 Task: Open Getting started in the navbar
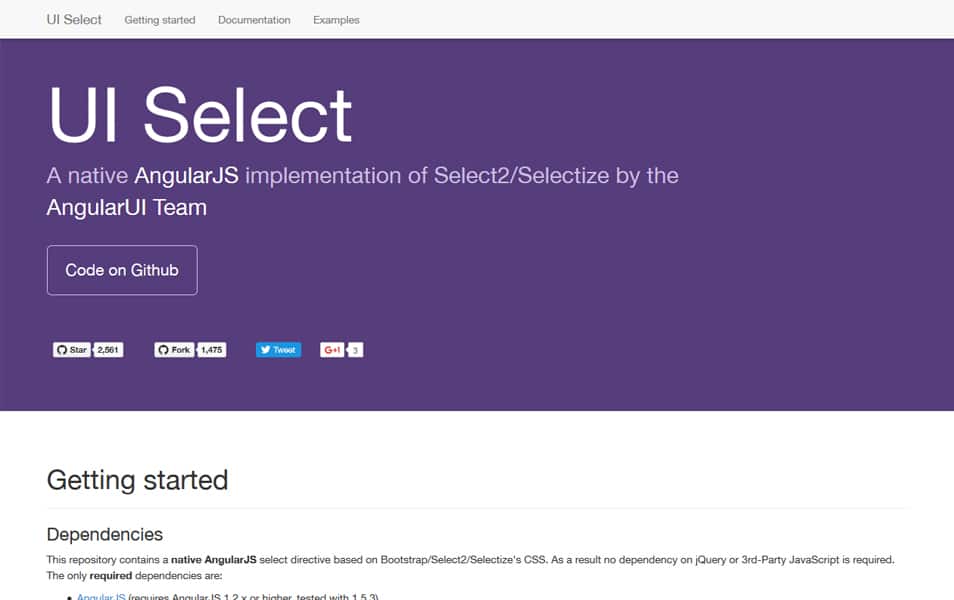coord(160,20)
